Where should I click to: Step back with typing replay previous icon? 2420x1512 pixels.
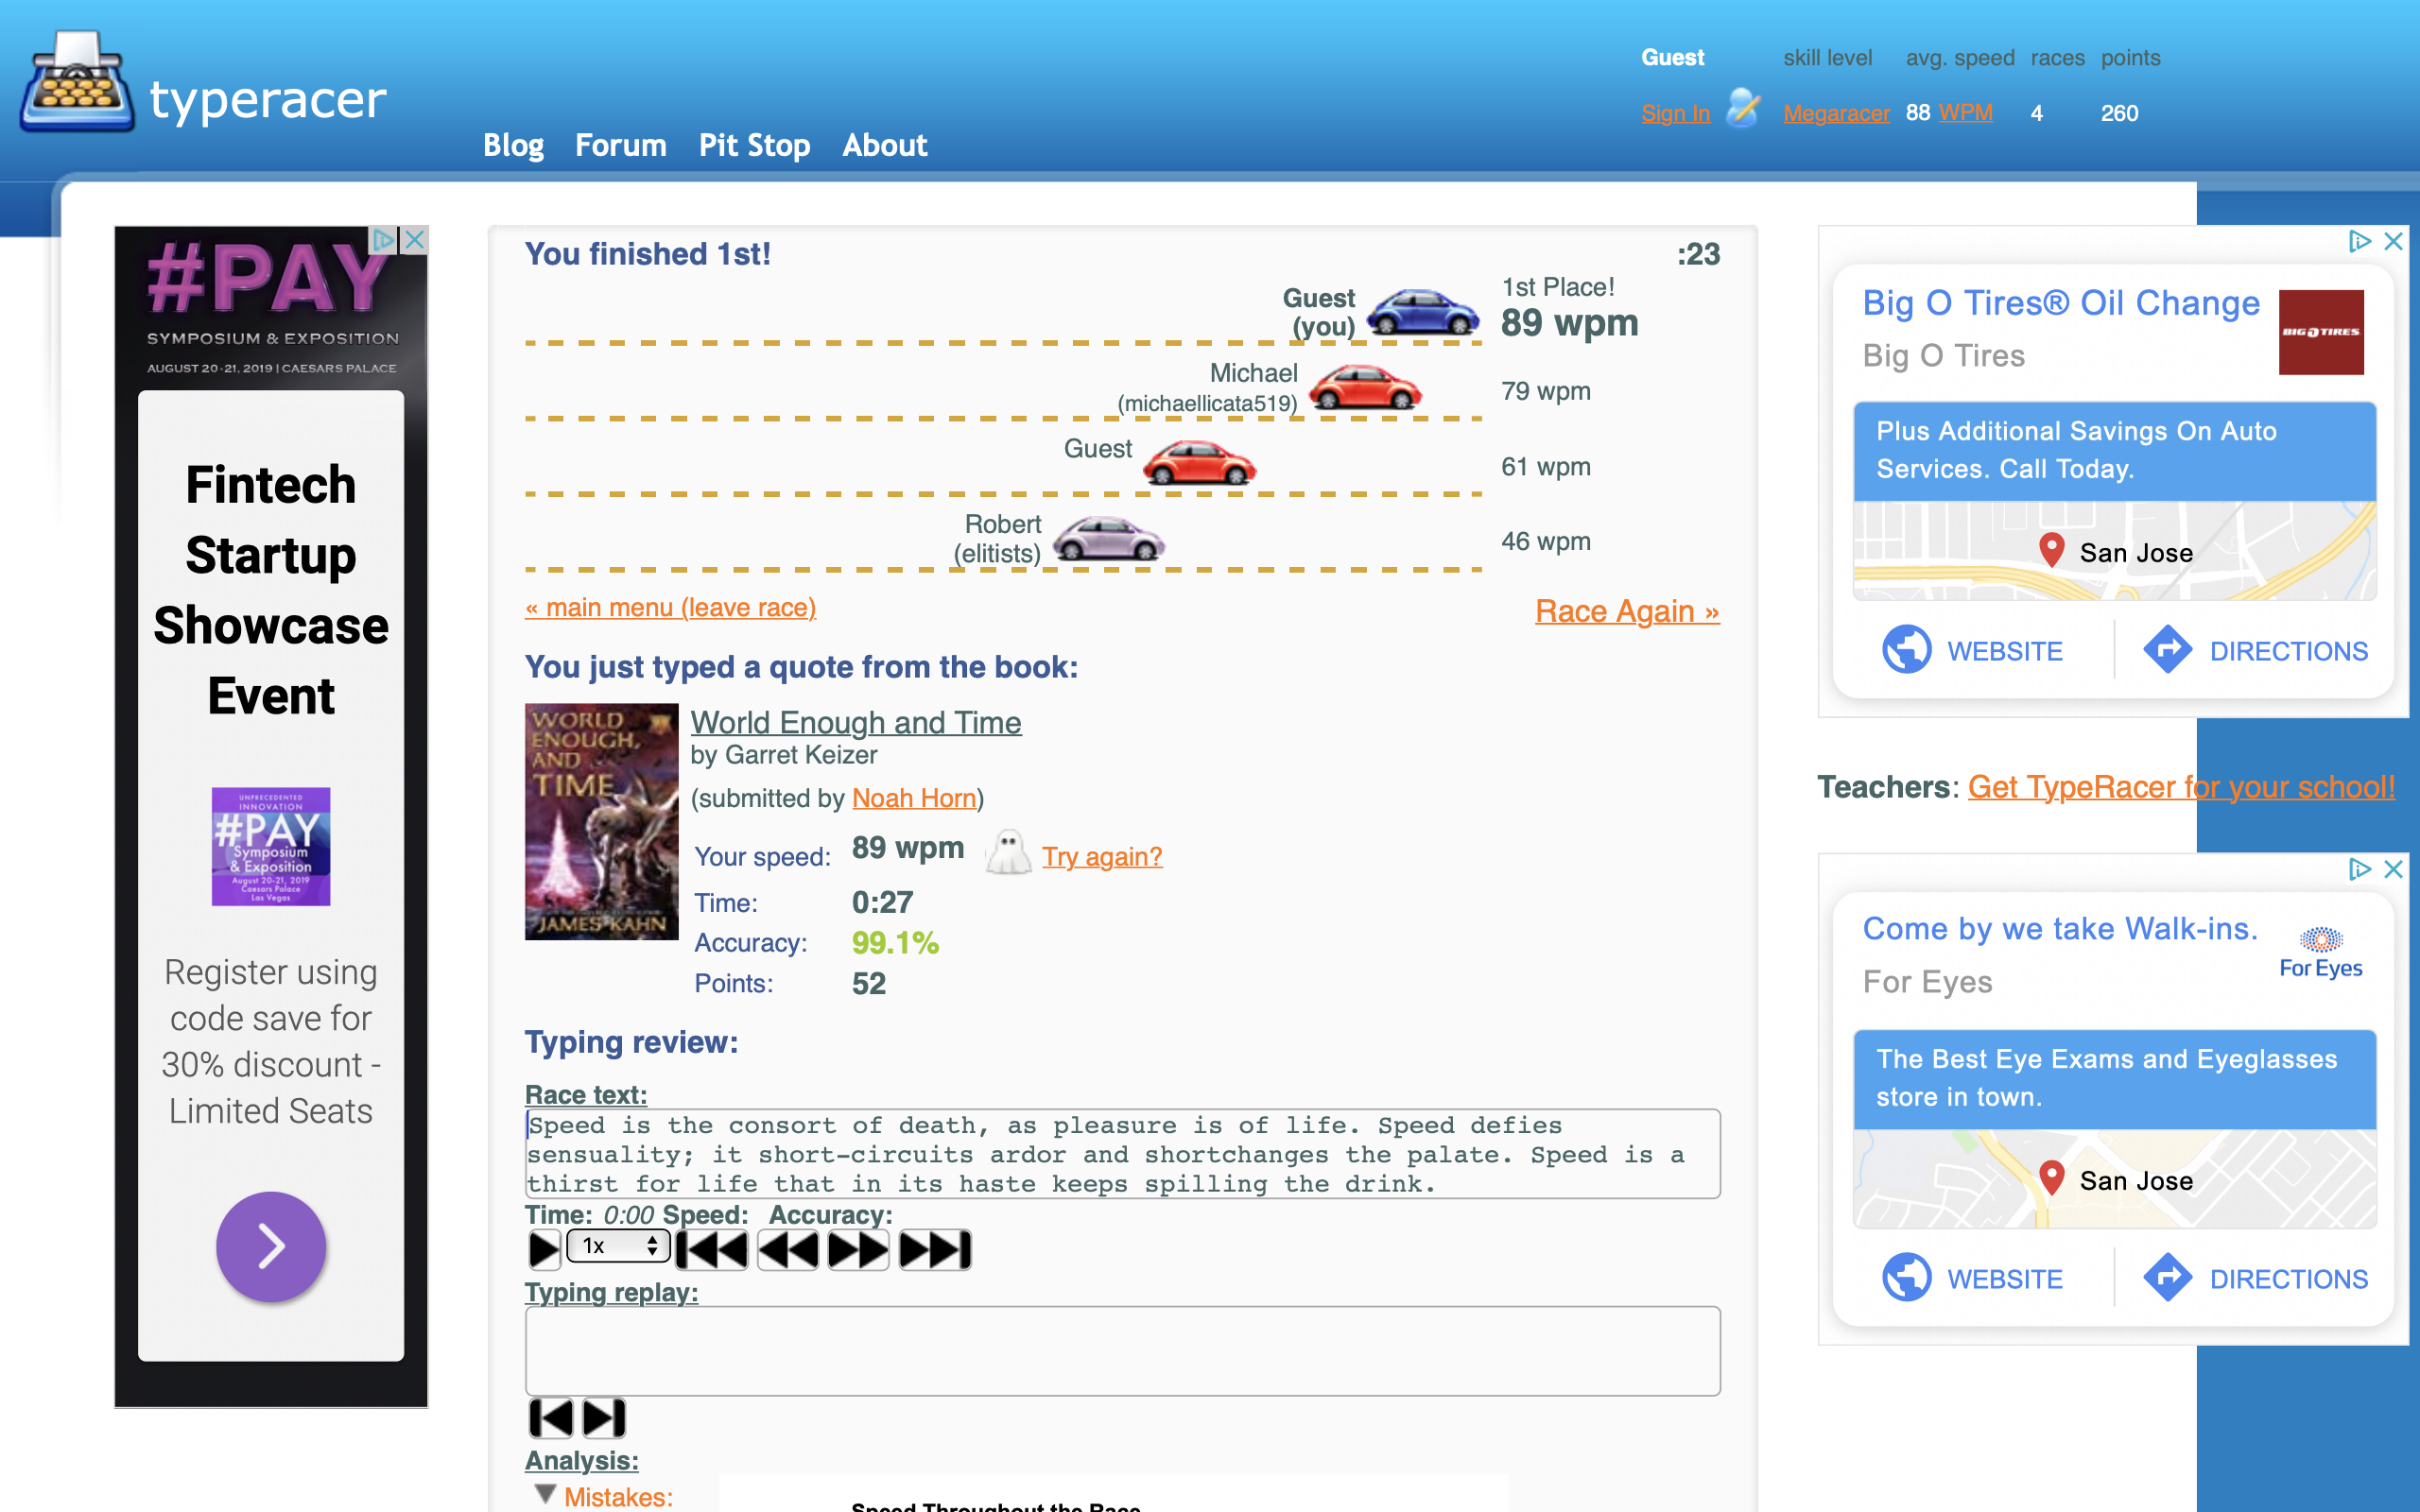550,1418
